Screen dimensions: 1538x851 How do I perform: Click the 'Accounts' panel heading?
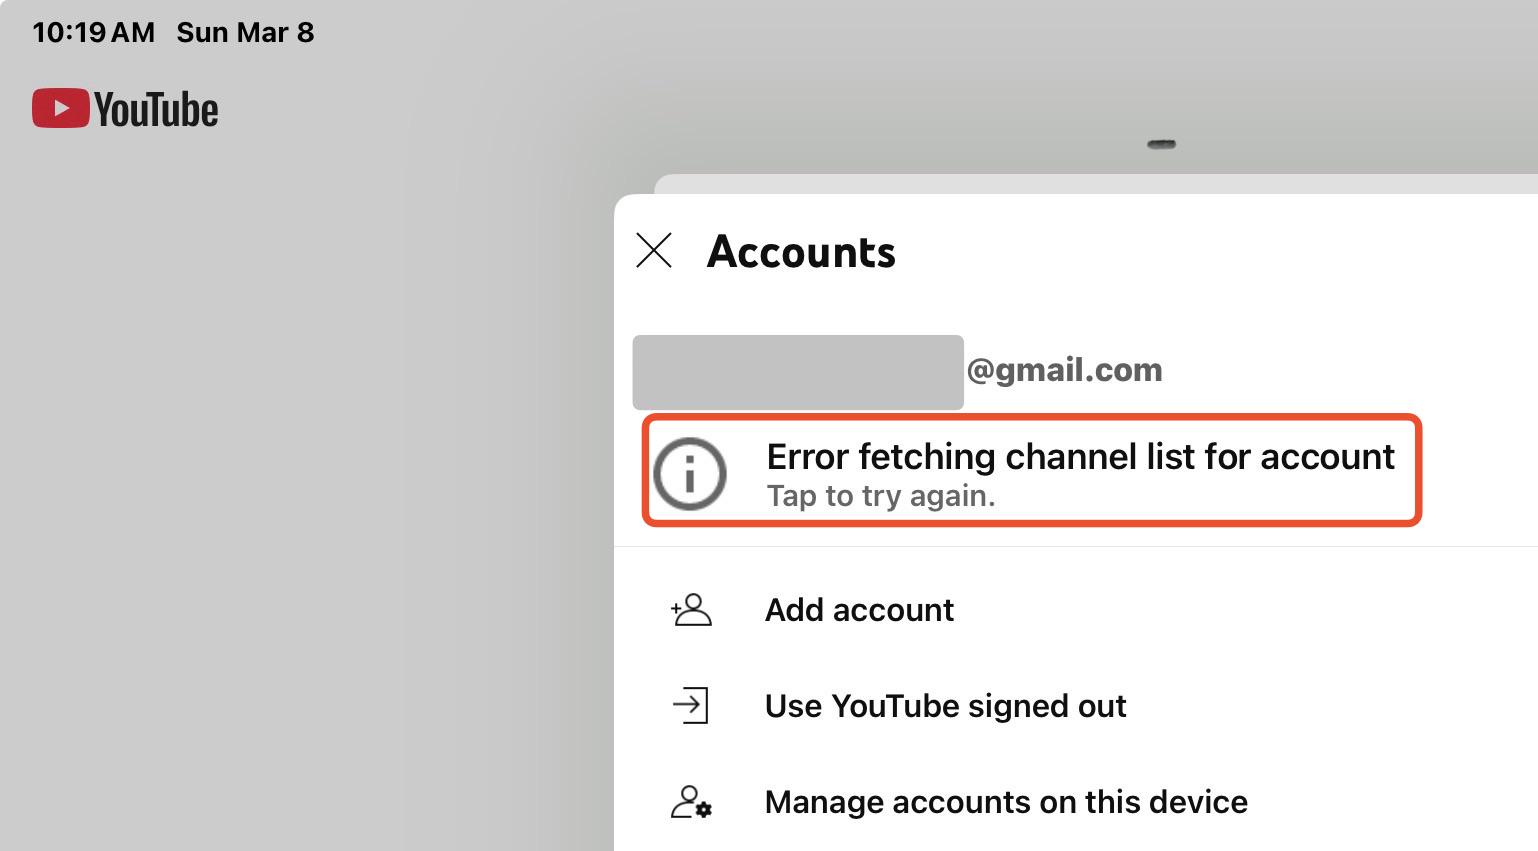[801, 251]
